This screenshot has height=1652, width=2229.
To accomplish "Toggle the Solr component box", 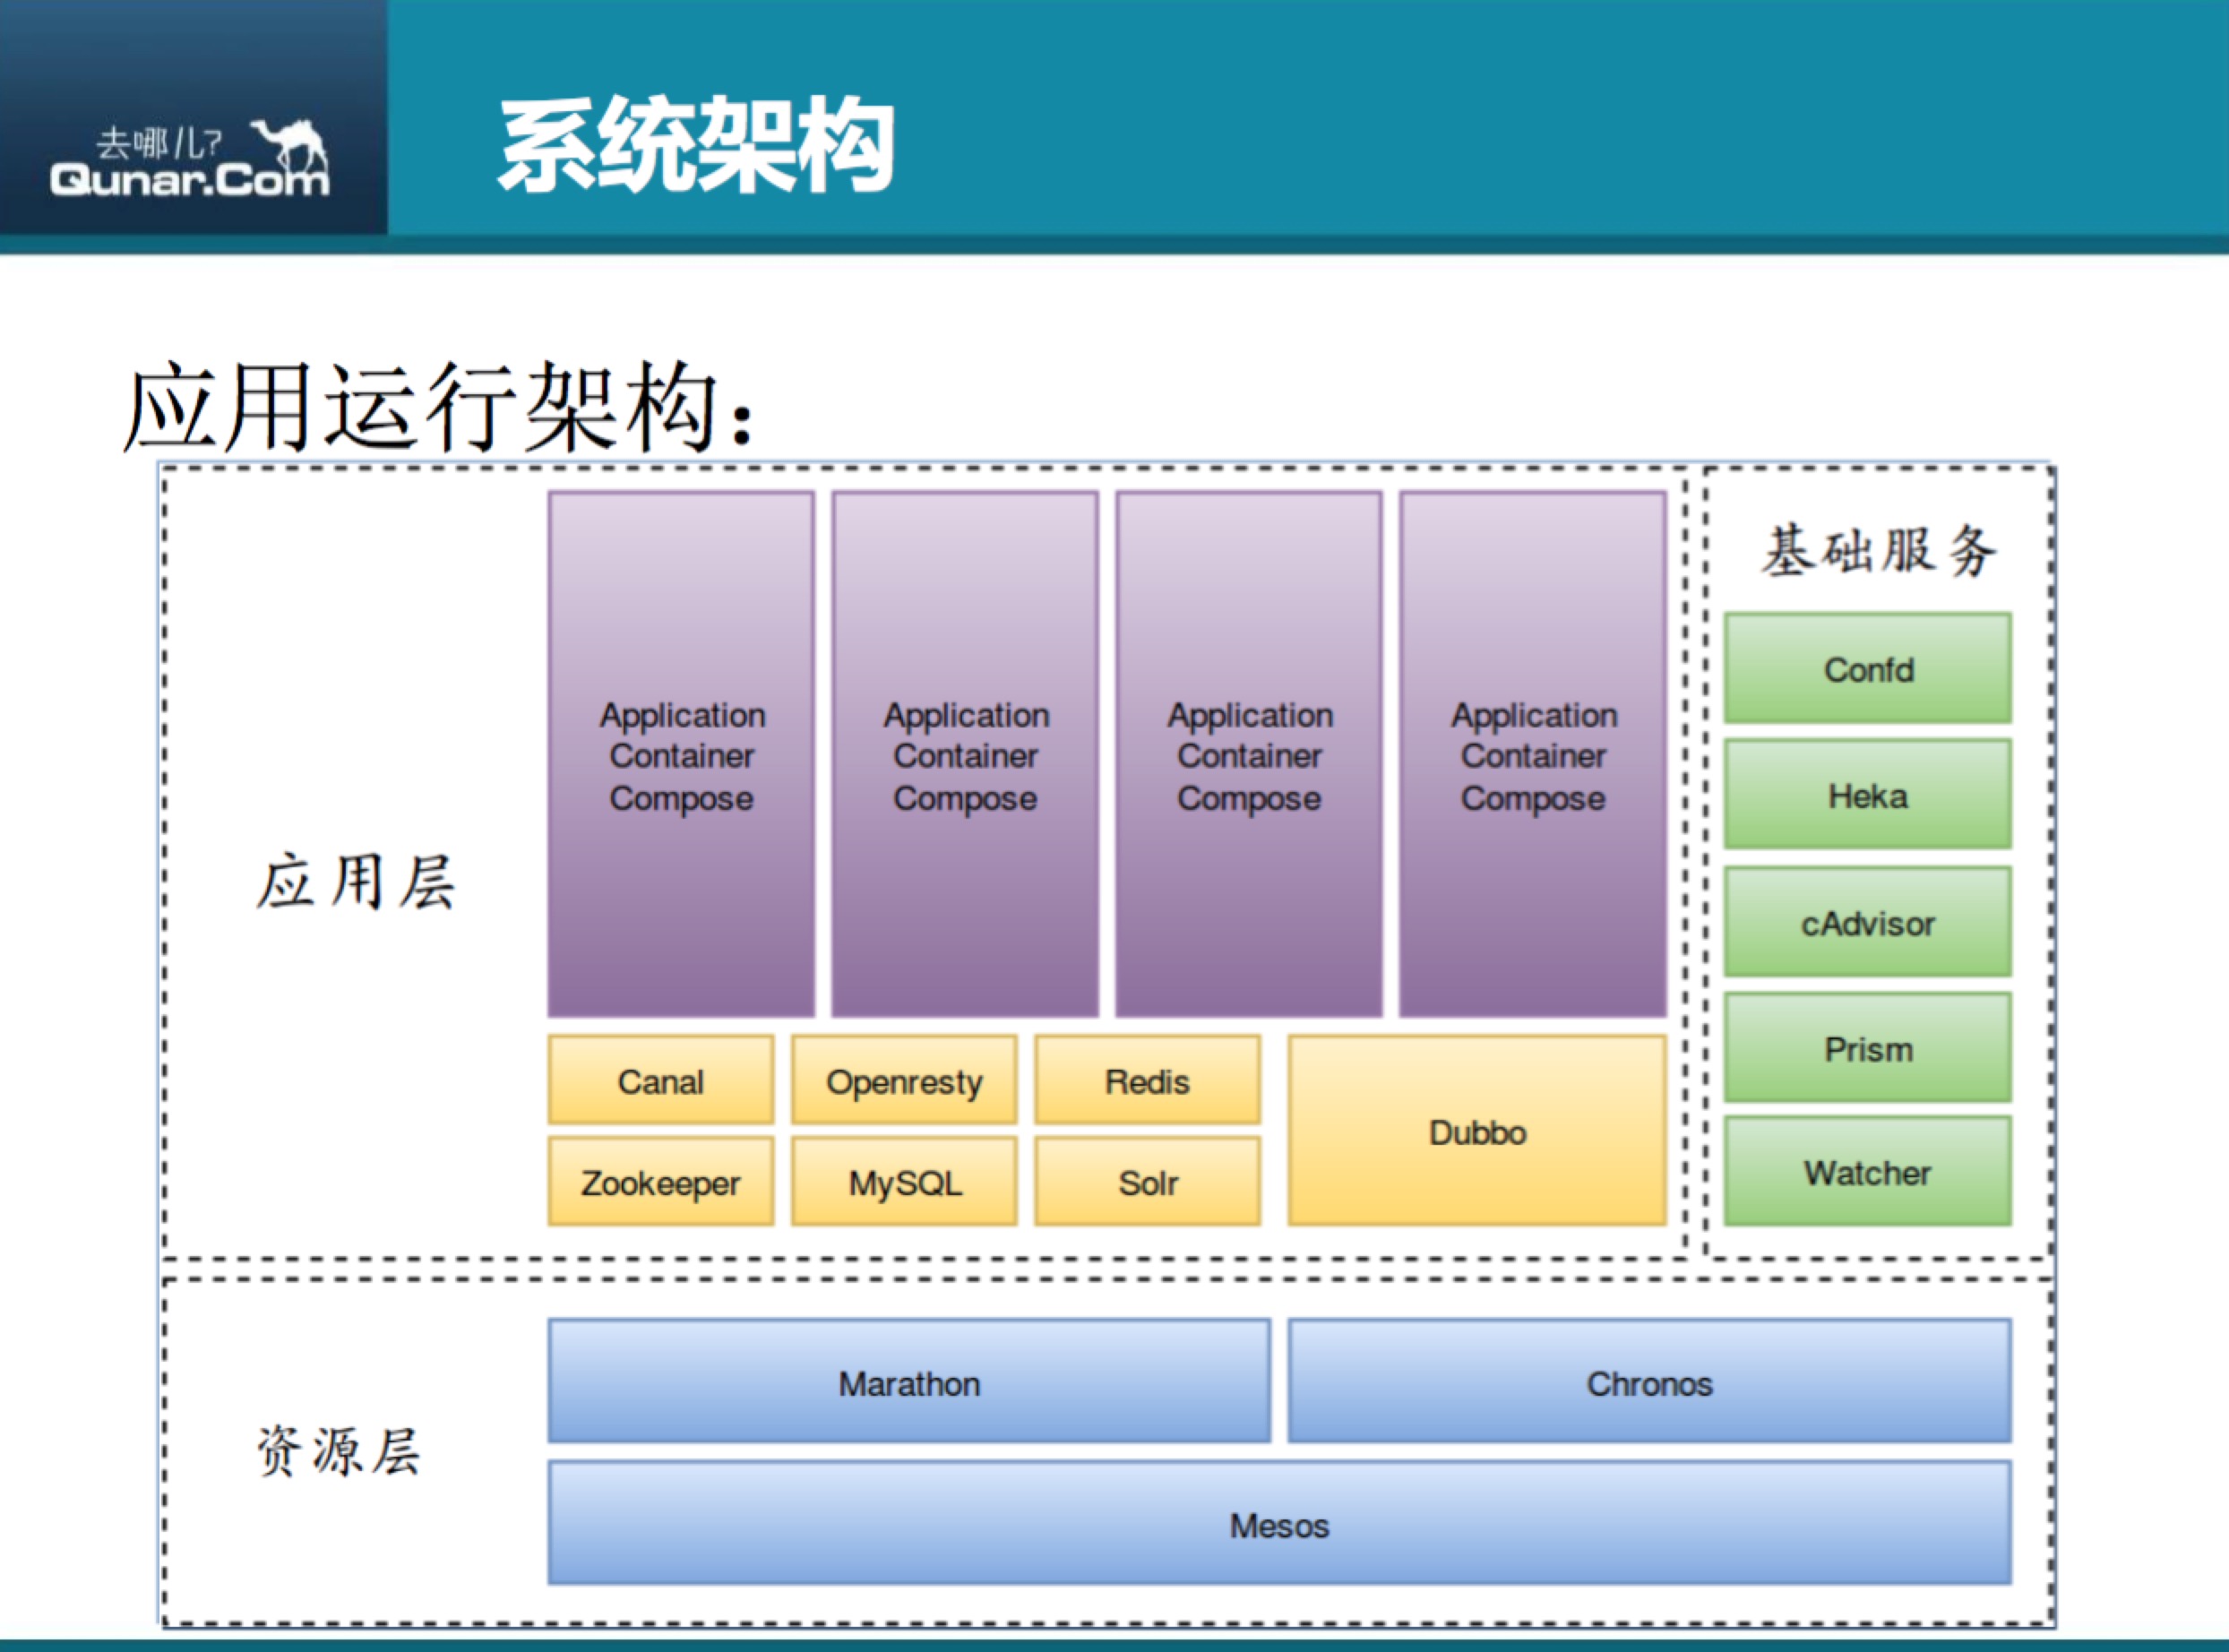I will [1146, 1182].
